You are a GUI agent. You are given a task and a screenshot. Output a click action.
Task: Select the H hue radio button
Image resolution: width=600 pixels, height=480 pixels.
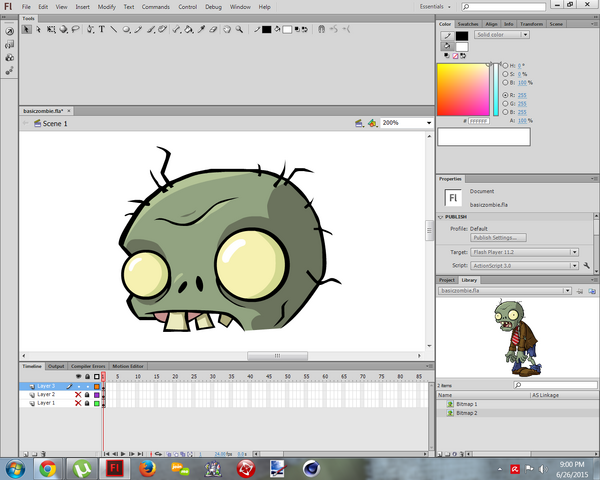505,65
